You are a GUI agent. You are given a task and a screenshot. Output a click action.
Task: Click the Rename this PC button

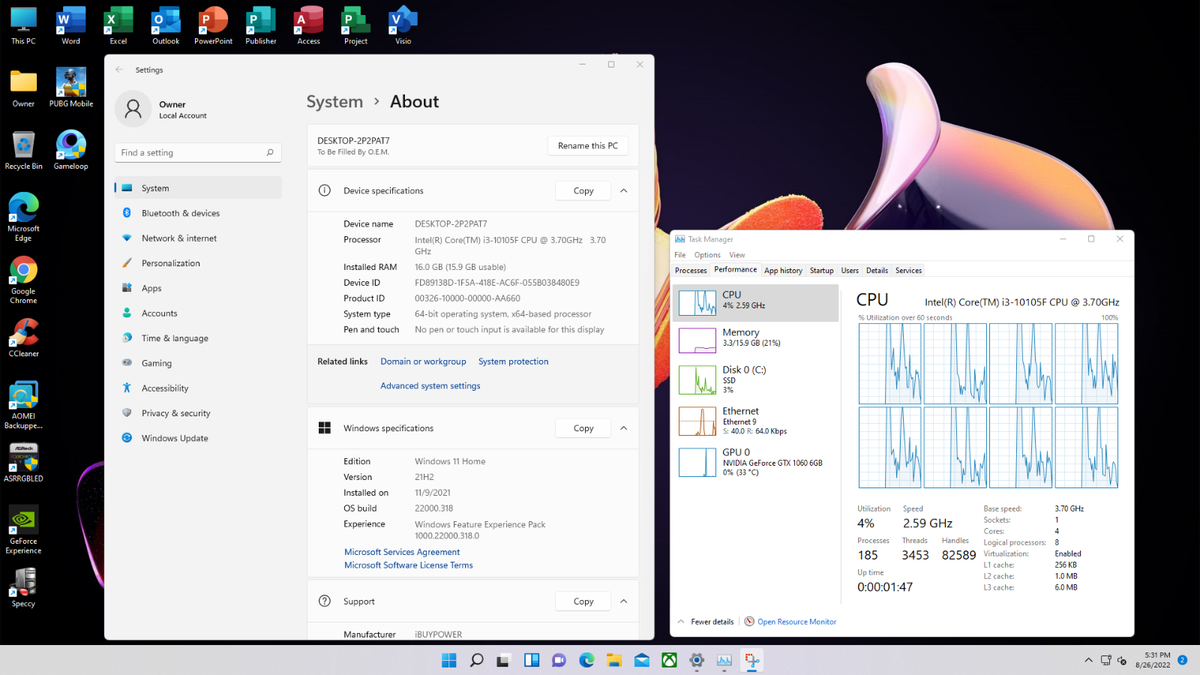point(587,146)
